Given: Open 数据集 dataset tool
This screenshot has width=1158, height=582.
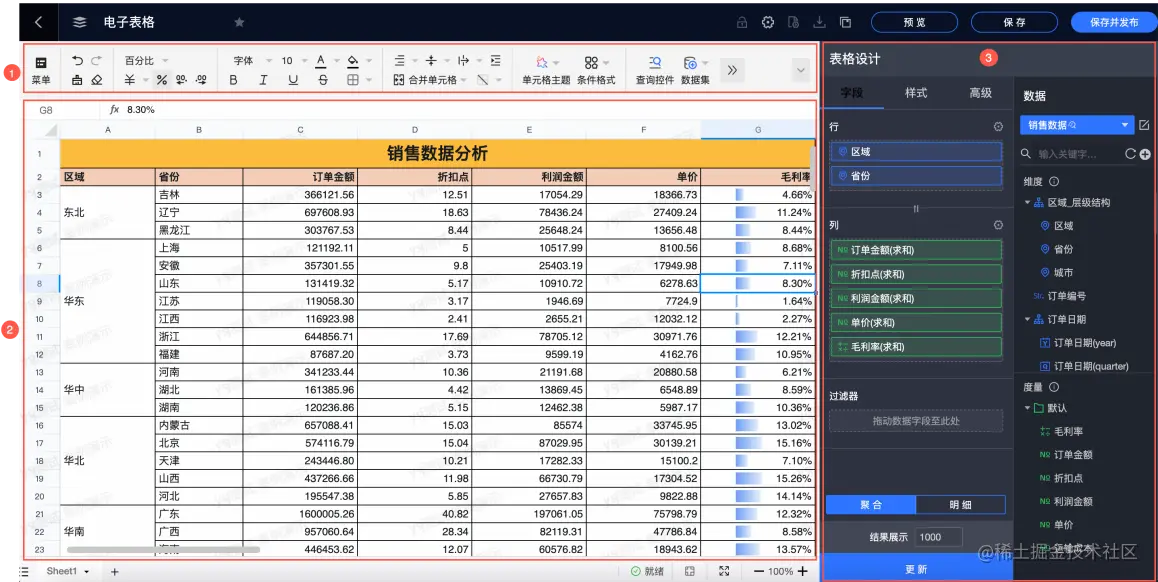Looking at the screenshot, I should [x=695, y=70].
